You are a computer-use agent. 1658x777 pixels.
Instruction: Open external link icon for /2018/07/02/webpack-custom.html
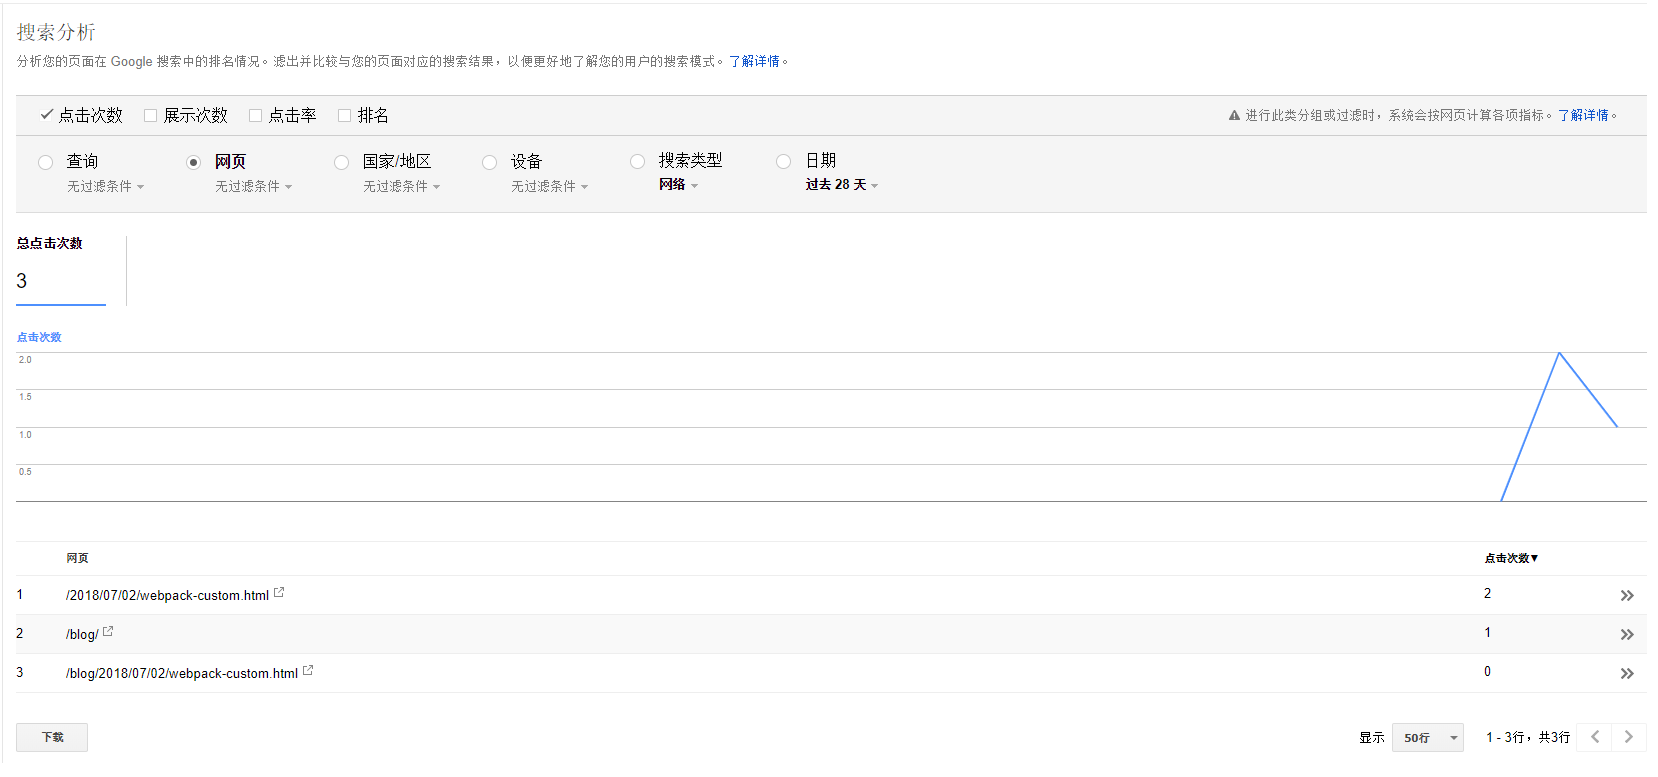point(279,593)
